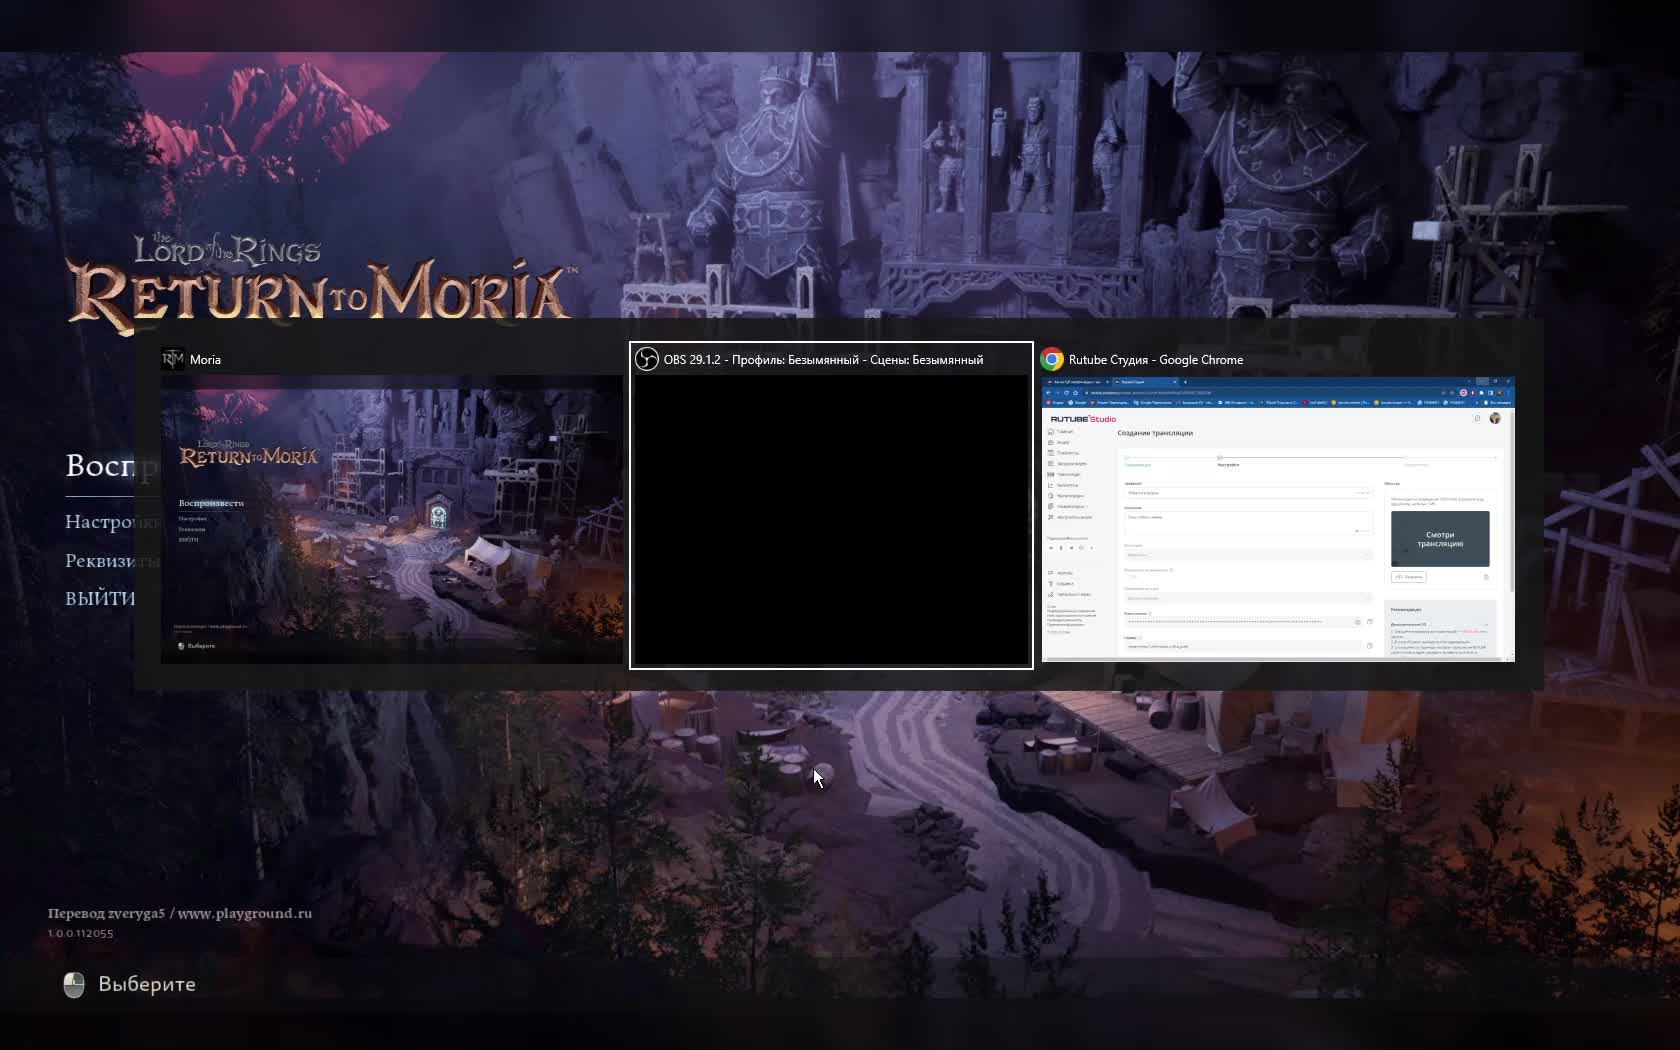Click the mouse icon beside Выберите
1680x1050 pixels.
[74, 985]
